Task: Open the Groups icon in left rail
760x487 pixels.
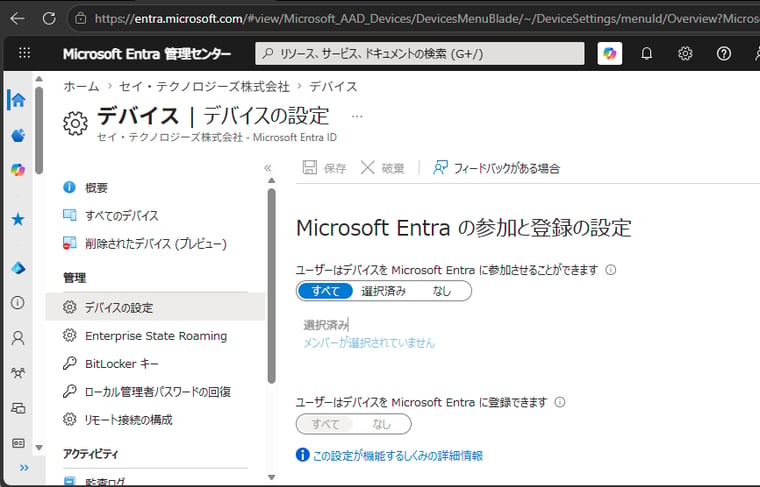Action: click(18, 373)
